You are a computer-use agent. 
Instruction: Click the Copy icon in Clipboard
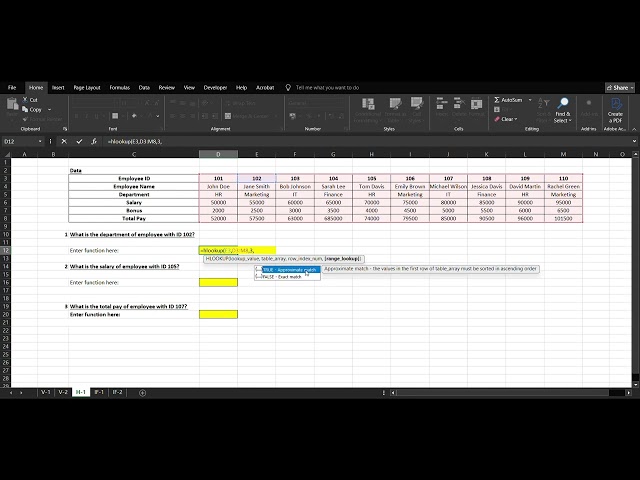coord(25,109)
